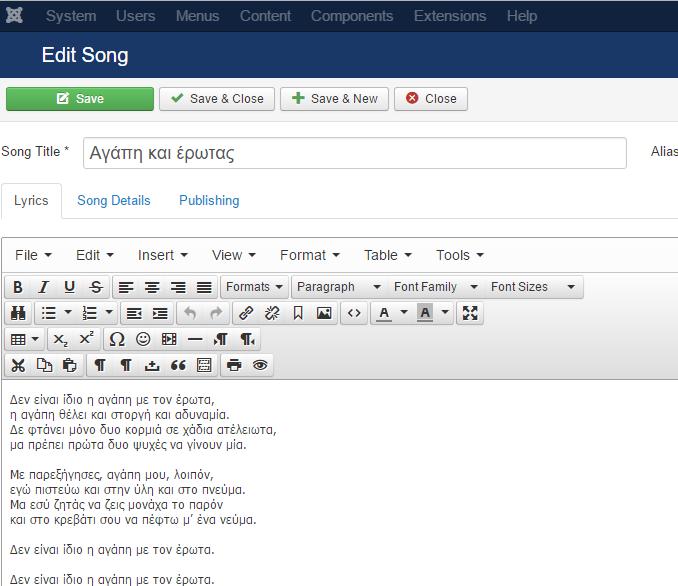Toggle strikethrough formatting
This screenshot has height=586, width=678.
pos(96,287)
